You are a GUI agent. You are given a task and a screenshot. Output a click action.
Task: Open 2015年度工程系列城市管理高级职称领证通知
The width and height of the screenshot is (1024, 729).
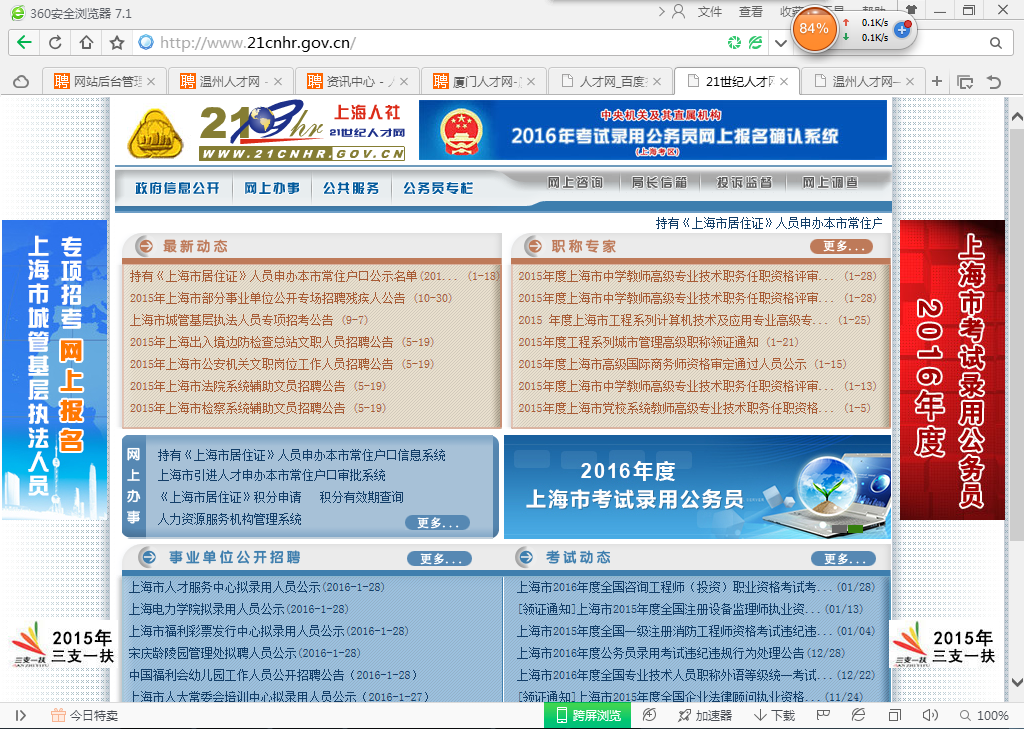pos(639,342)
